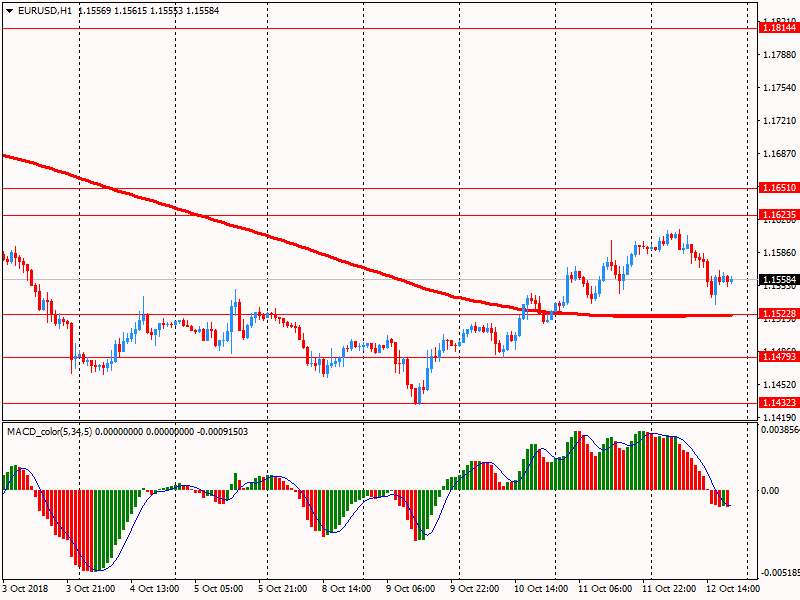The height and width of the screenshot is (600, 800).
Task: Click the open price 1.15569 in chart header
Action: click(x=94, y=11)
